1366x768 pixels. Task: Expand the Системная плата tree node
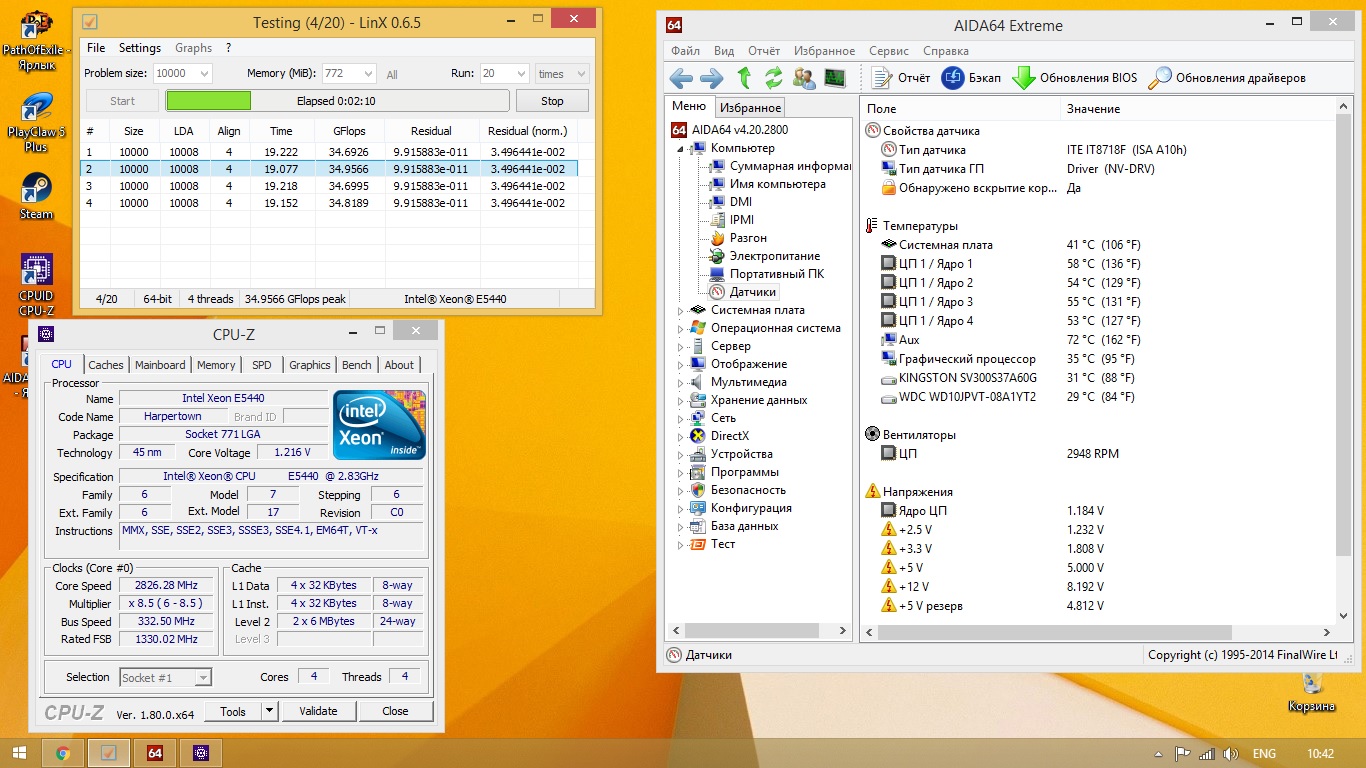click(681, 310)
